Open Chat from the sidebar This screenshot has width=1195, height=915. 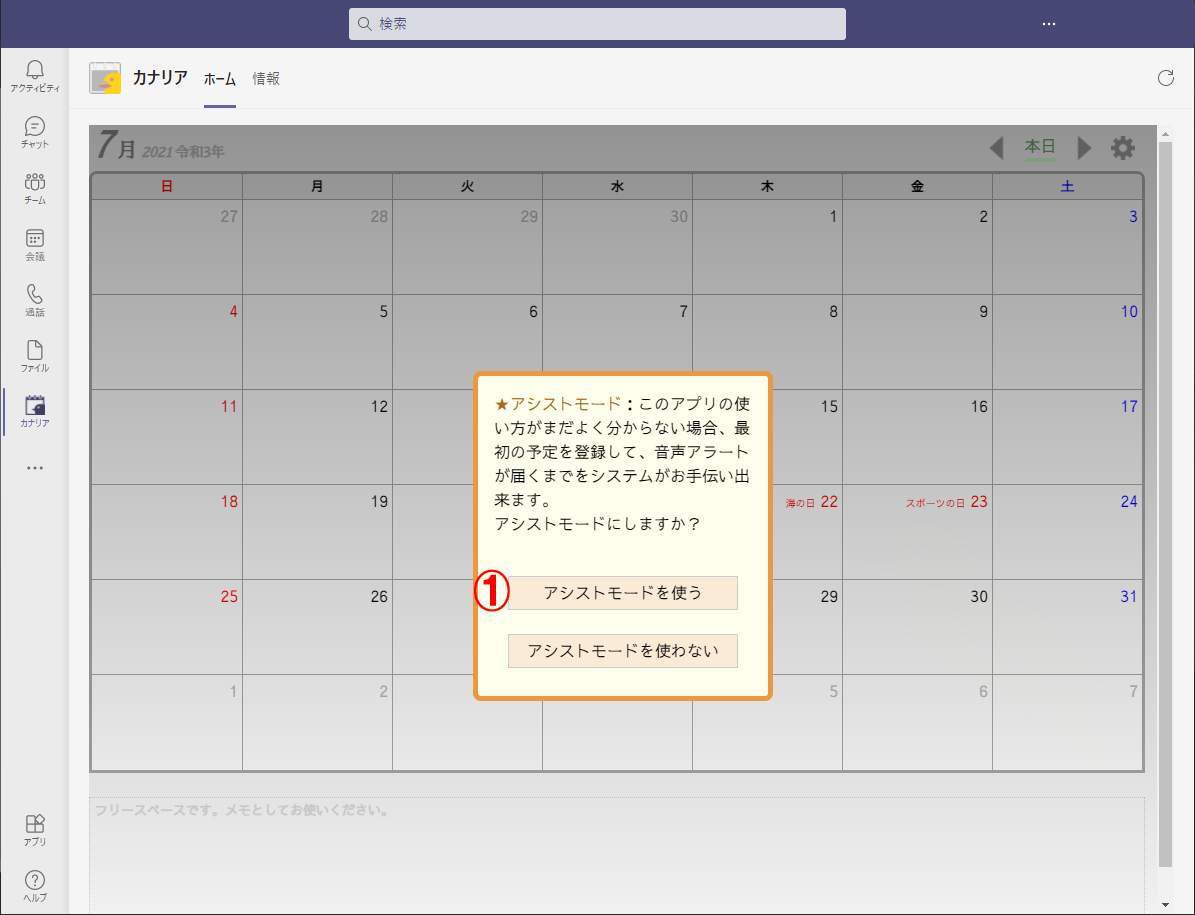(x=34, y=133)
